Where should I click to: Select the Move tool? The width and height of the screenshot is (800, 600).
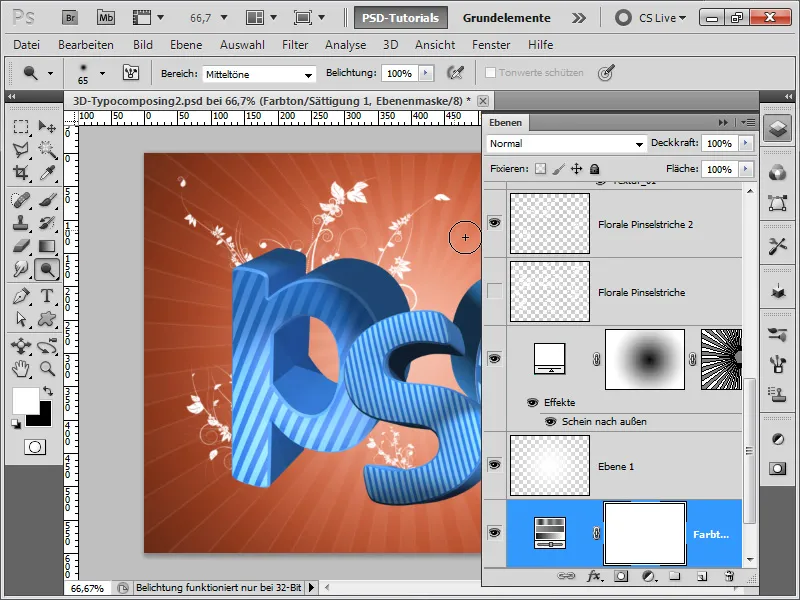(47, 127)
